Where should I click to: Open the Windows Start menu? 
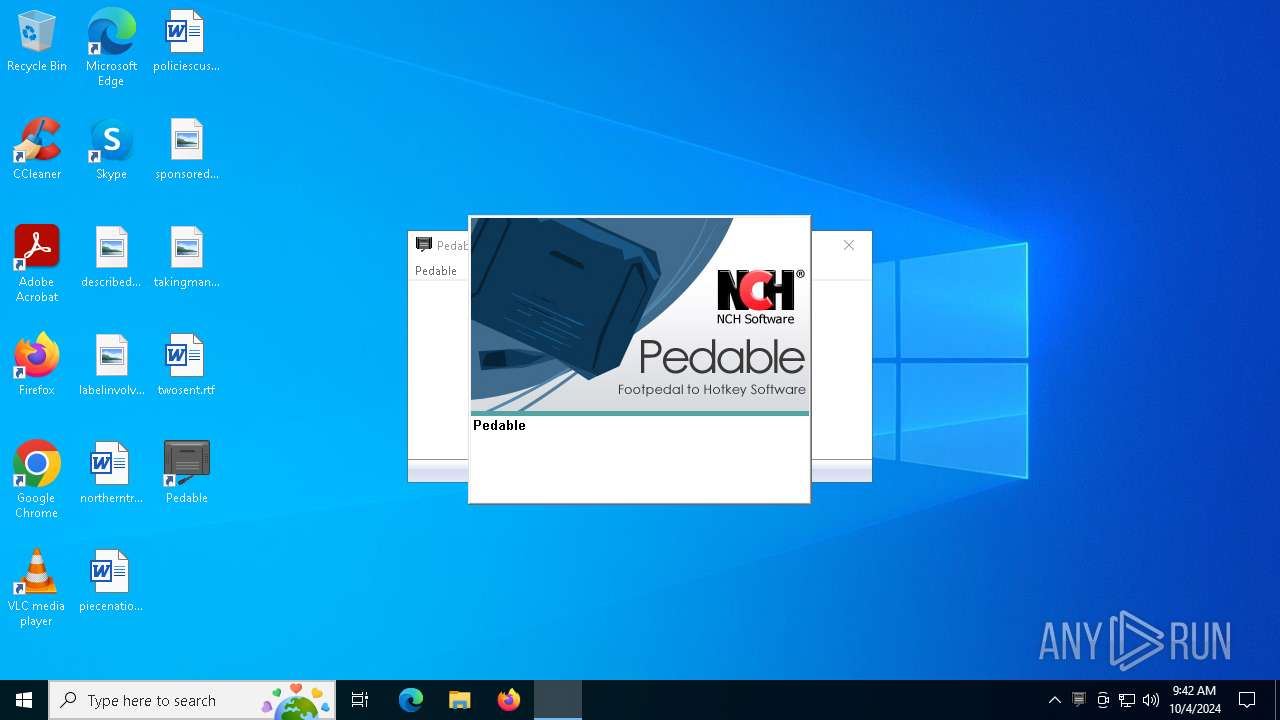tap(24, 700)
